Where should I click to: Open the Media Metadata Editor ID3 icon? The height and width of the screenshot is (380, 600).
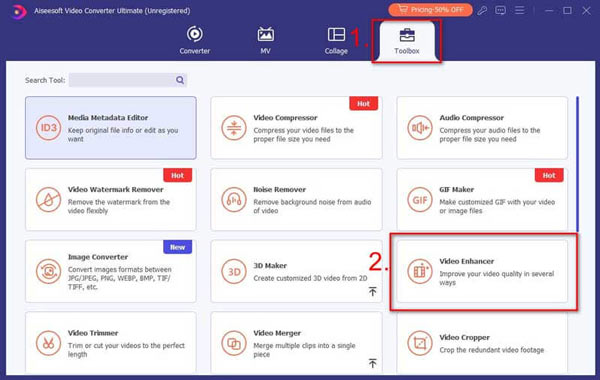(48, 128)
